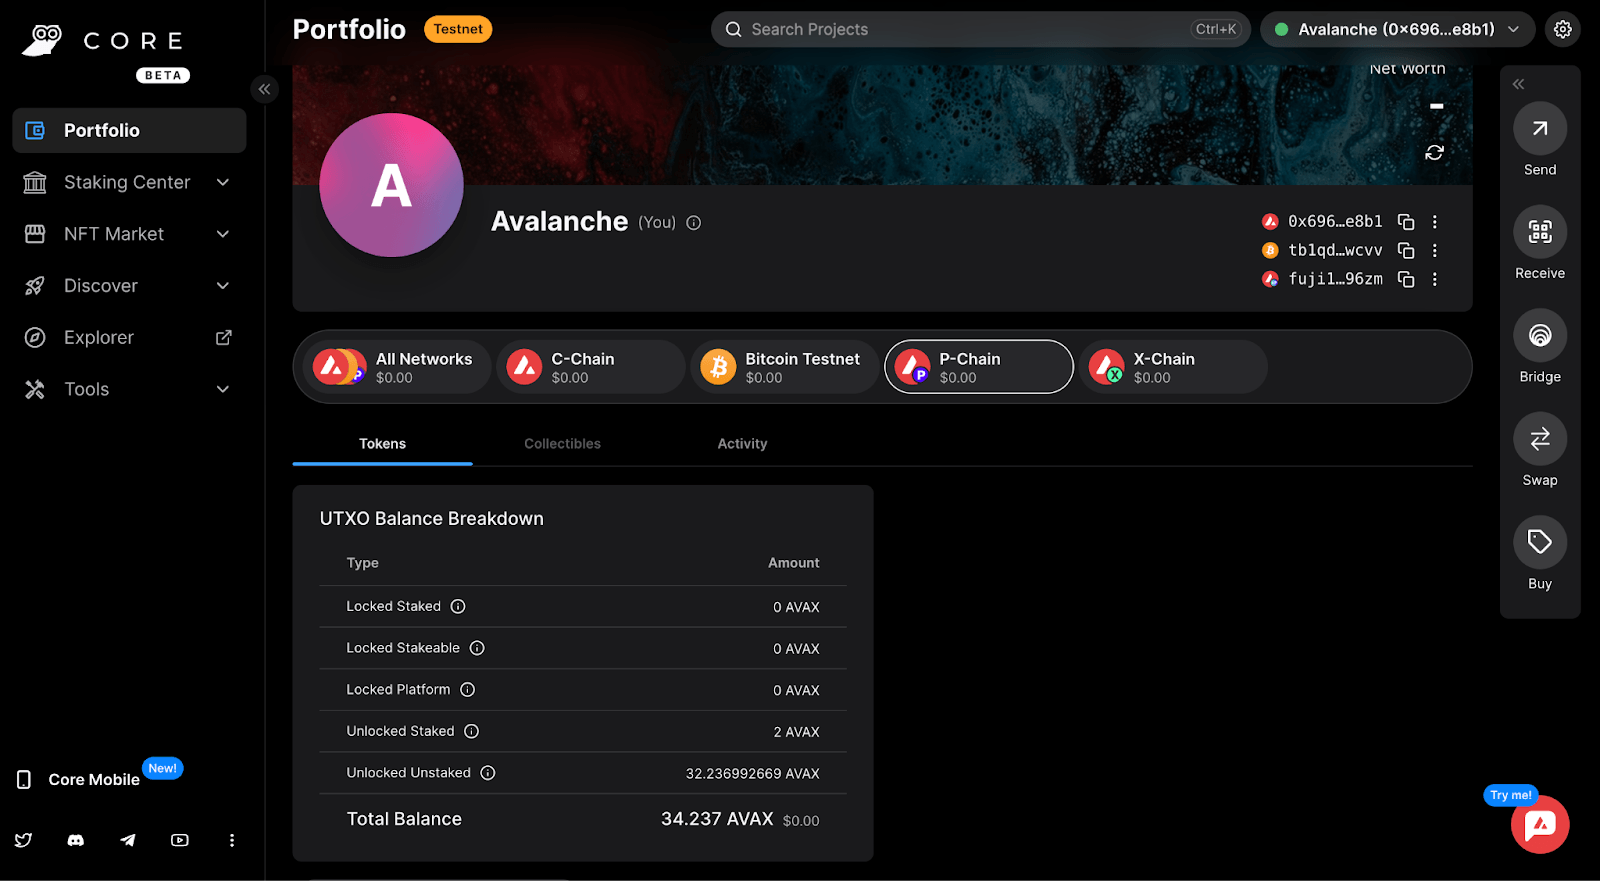Click the Total Balance 34.237 AVAX value

click(x=717, y=819)
